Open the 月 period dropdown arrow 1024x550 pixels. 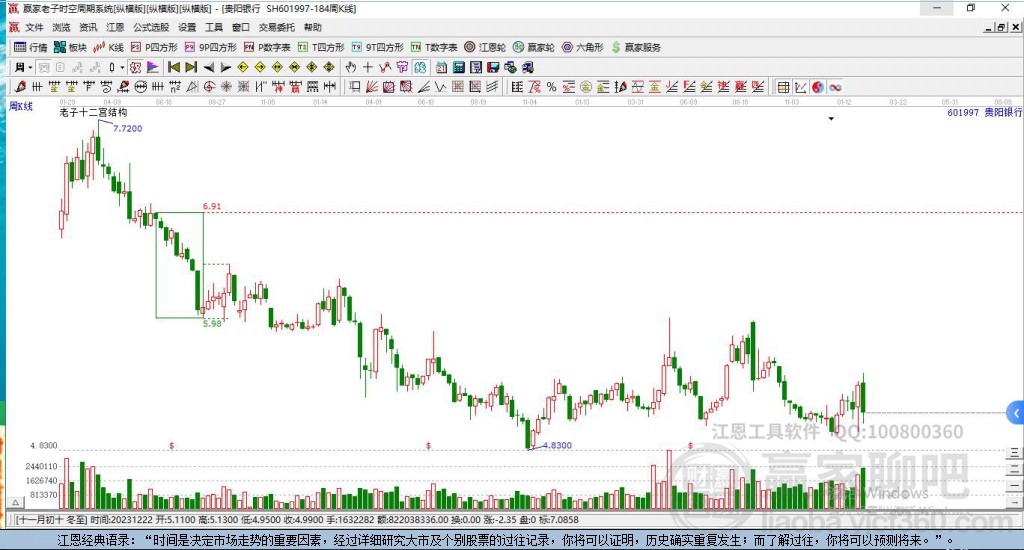[x=30, y=67]
